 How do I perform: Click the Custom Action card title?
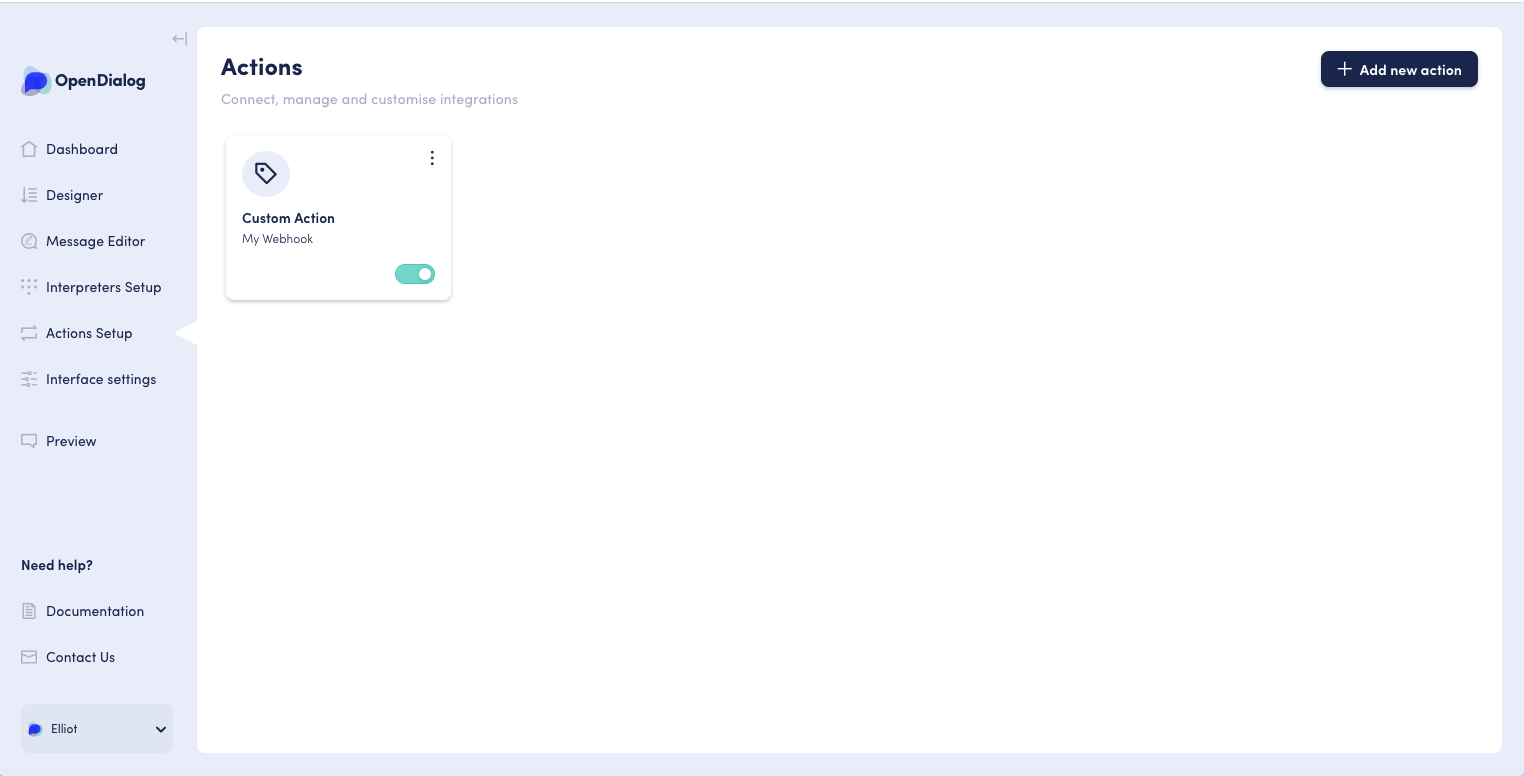(288, 218)
